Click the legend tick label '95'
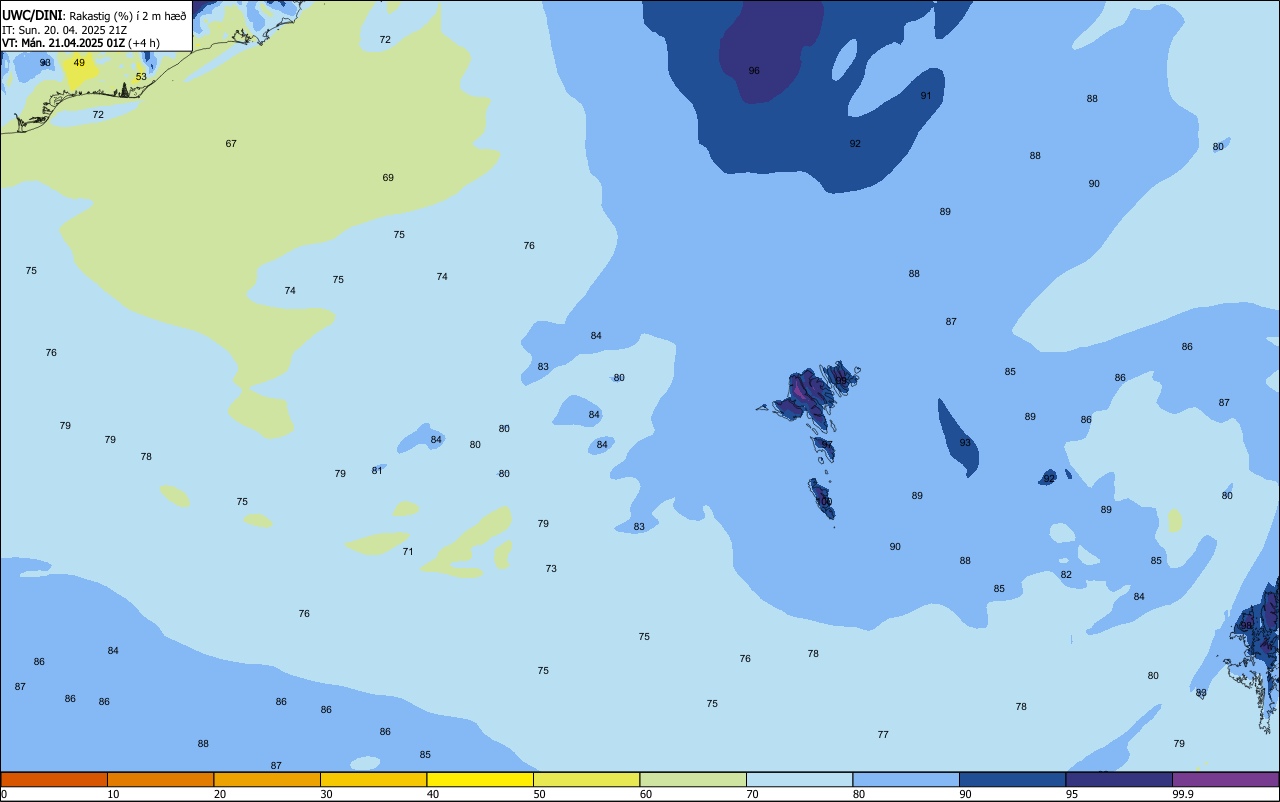 1072,794
